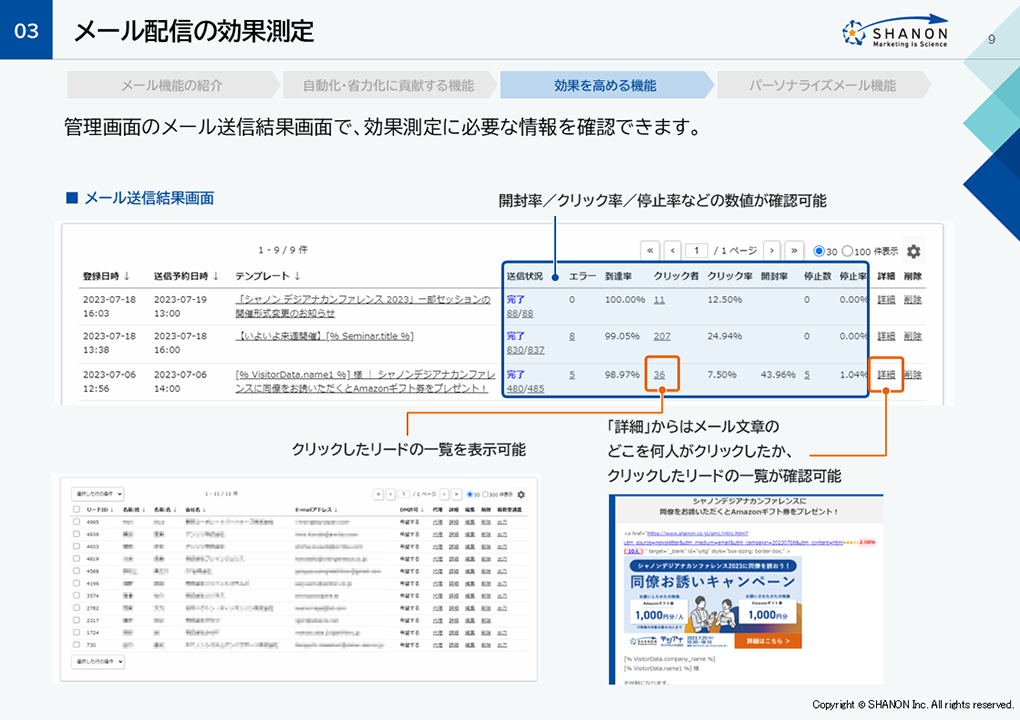
Task: Check the box for lead ID 4819
Action: [x=76, y=559]
